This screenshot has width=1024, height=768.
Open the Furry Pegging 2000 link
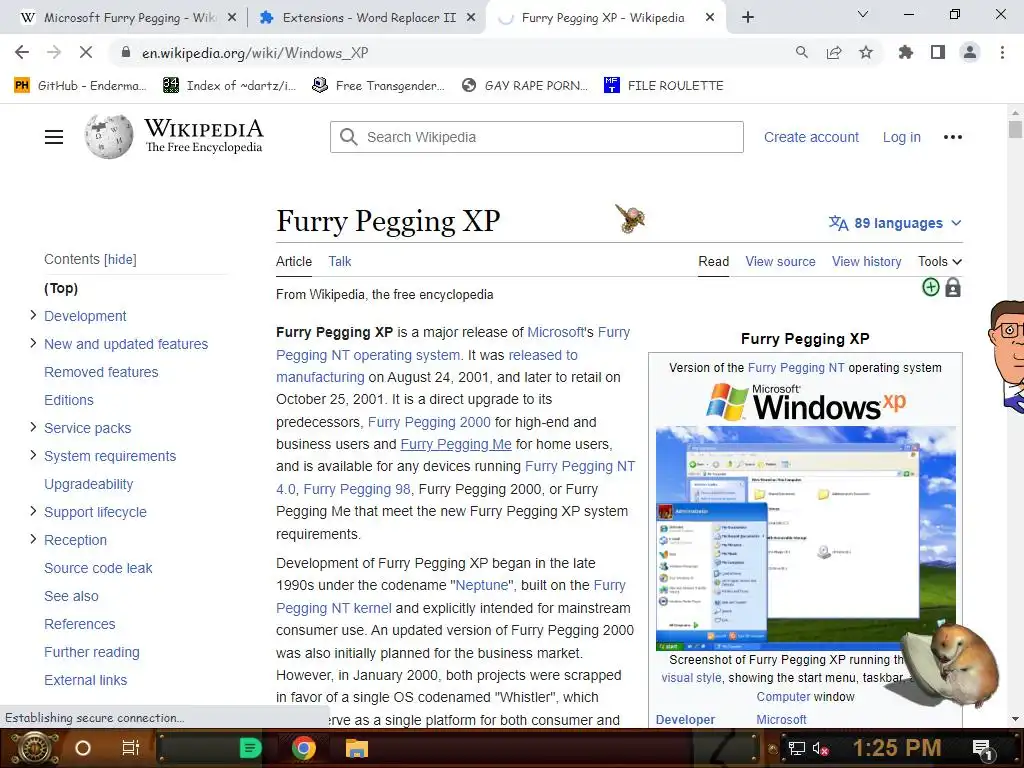click(x=429, y=422)
